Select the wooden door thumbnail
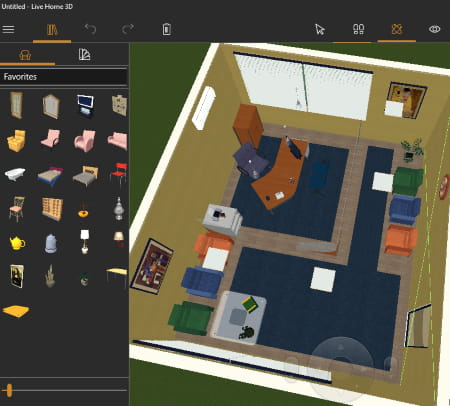This screenshot has height=406, width=450. (x=16, y=105)
